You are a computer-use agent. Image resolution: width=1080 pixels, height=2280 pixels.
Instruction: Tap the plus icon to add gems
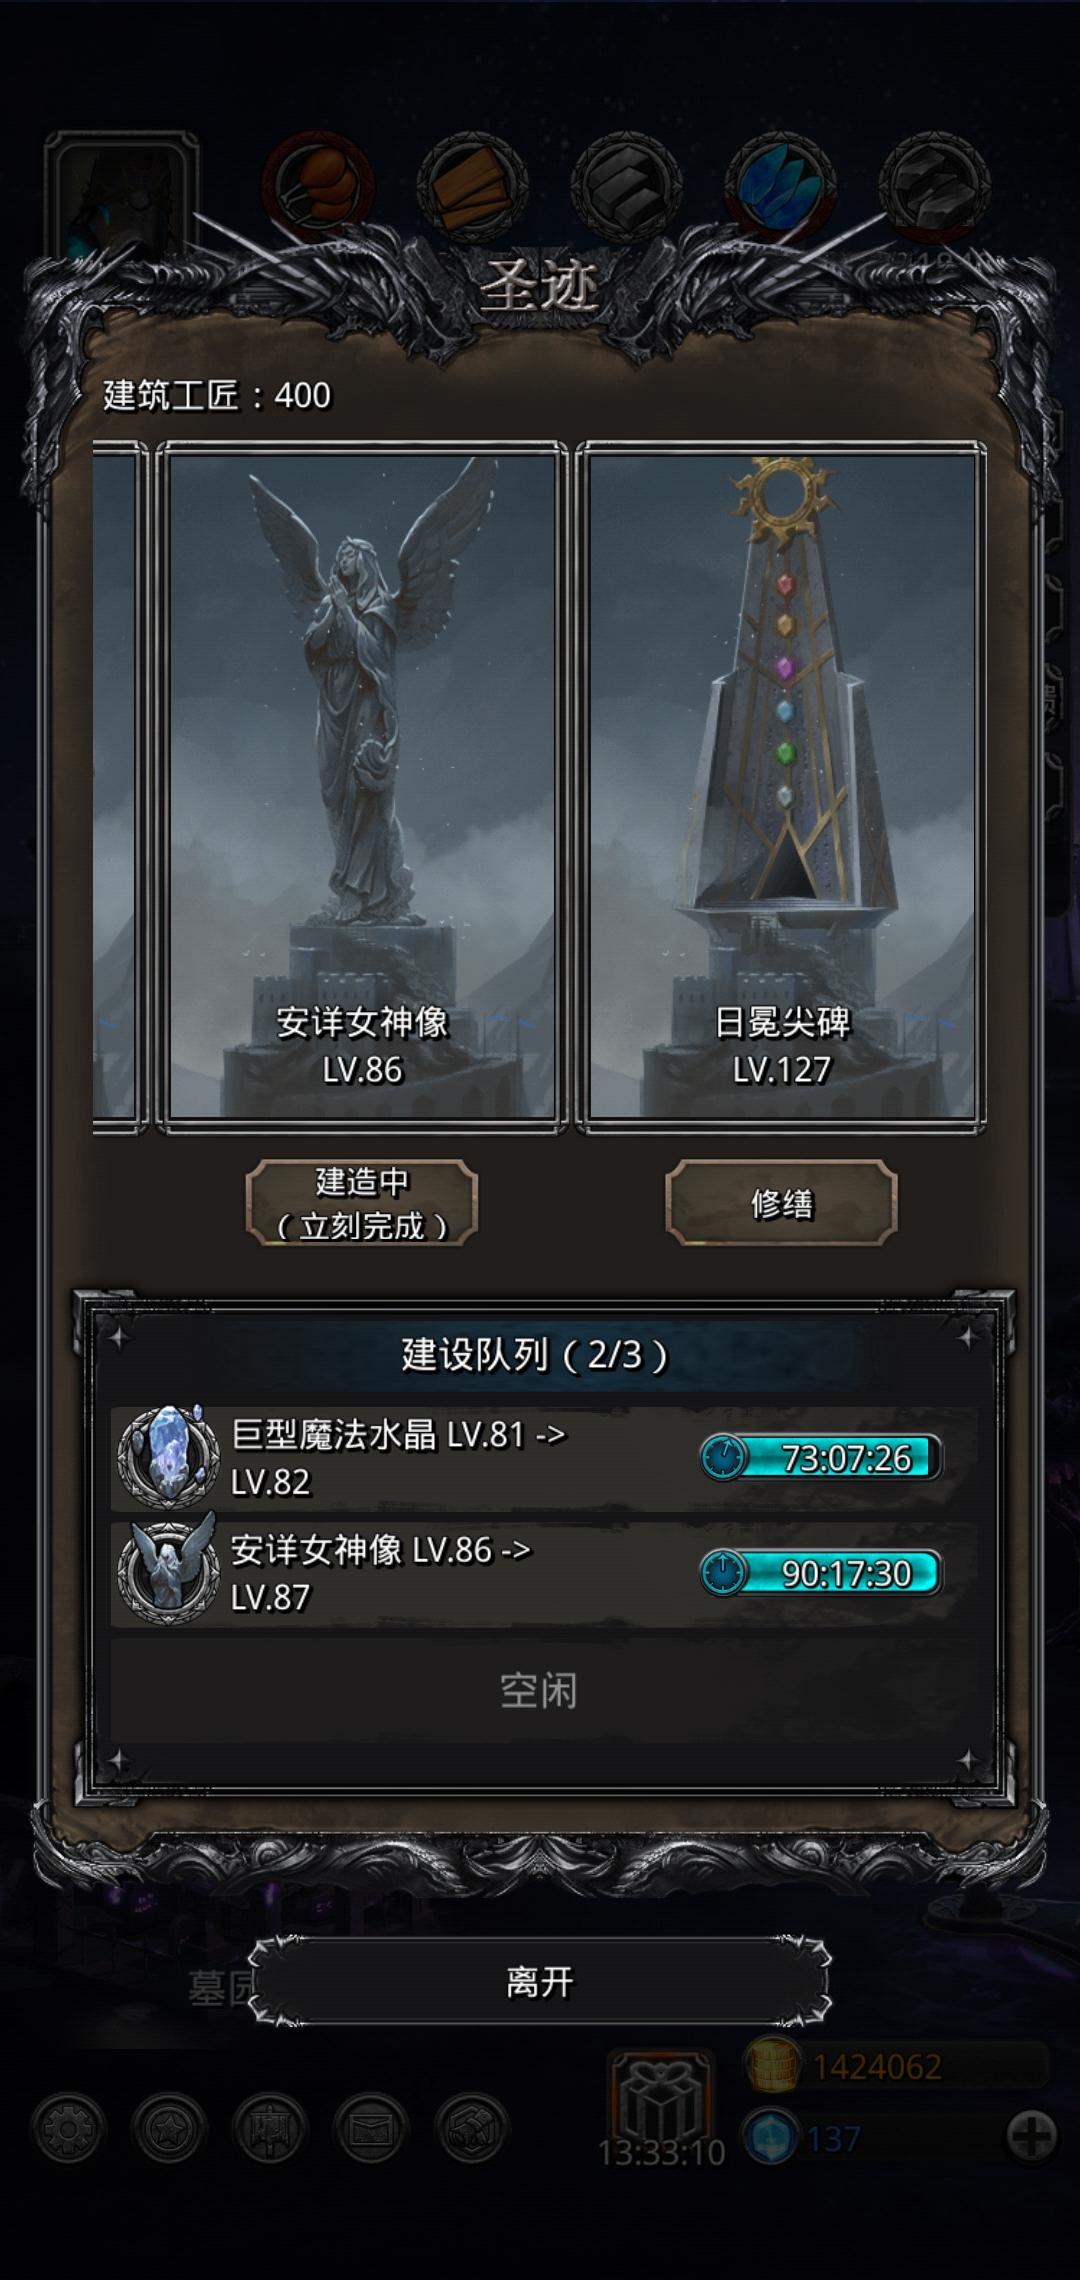pos(1031,2137)
